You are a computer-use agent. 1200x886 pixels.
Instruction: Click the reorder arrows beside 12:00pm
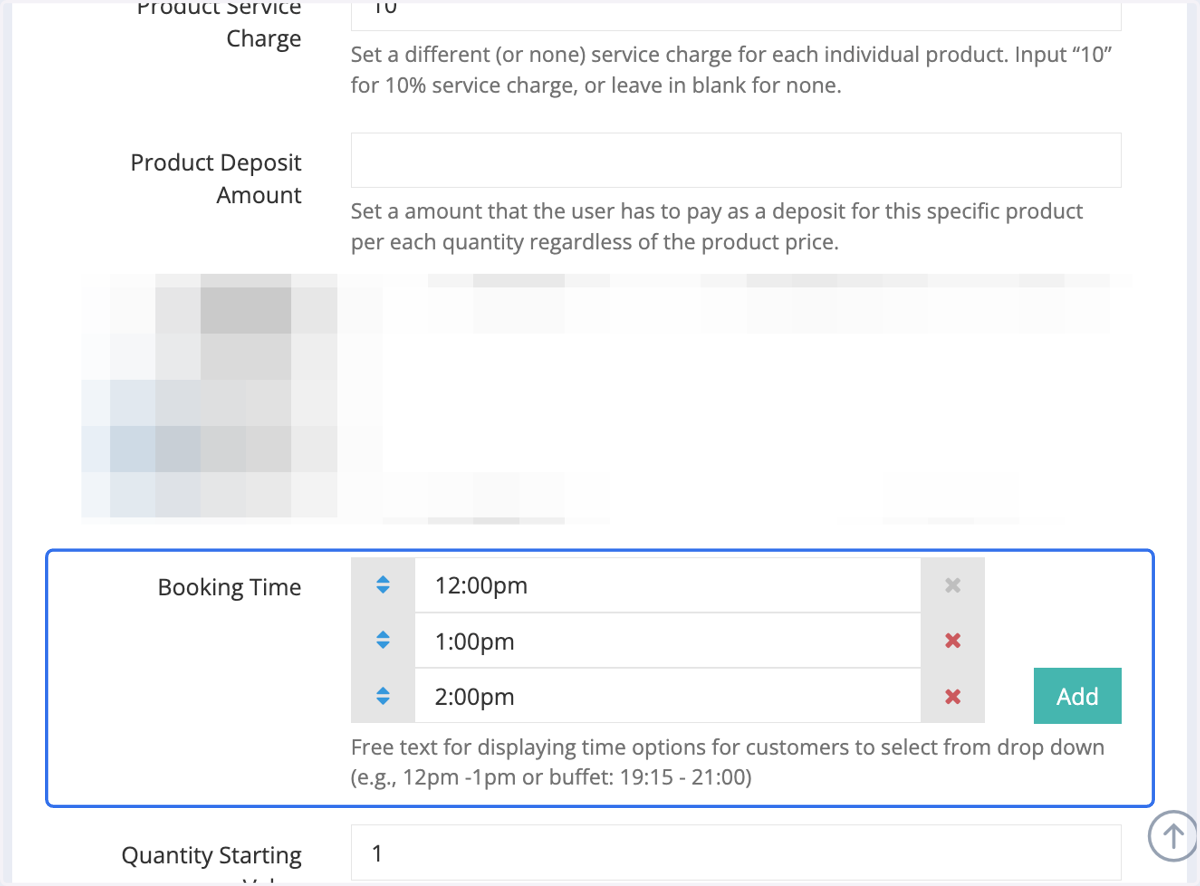(x=383, y=585)
